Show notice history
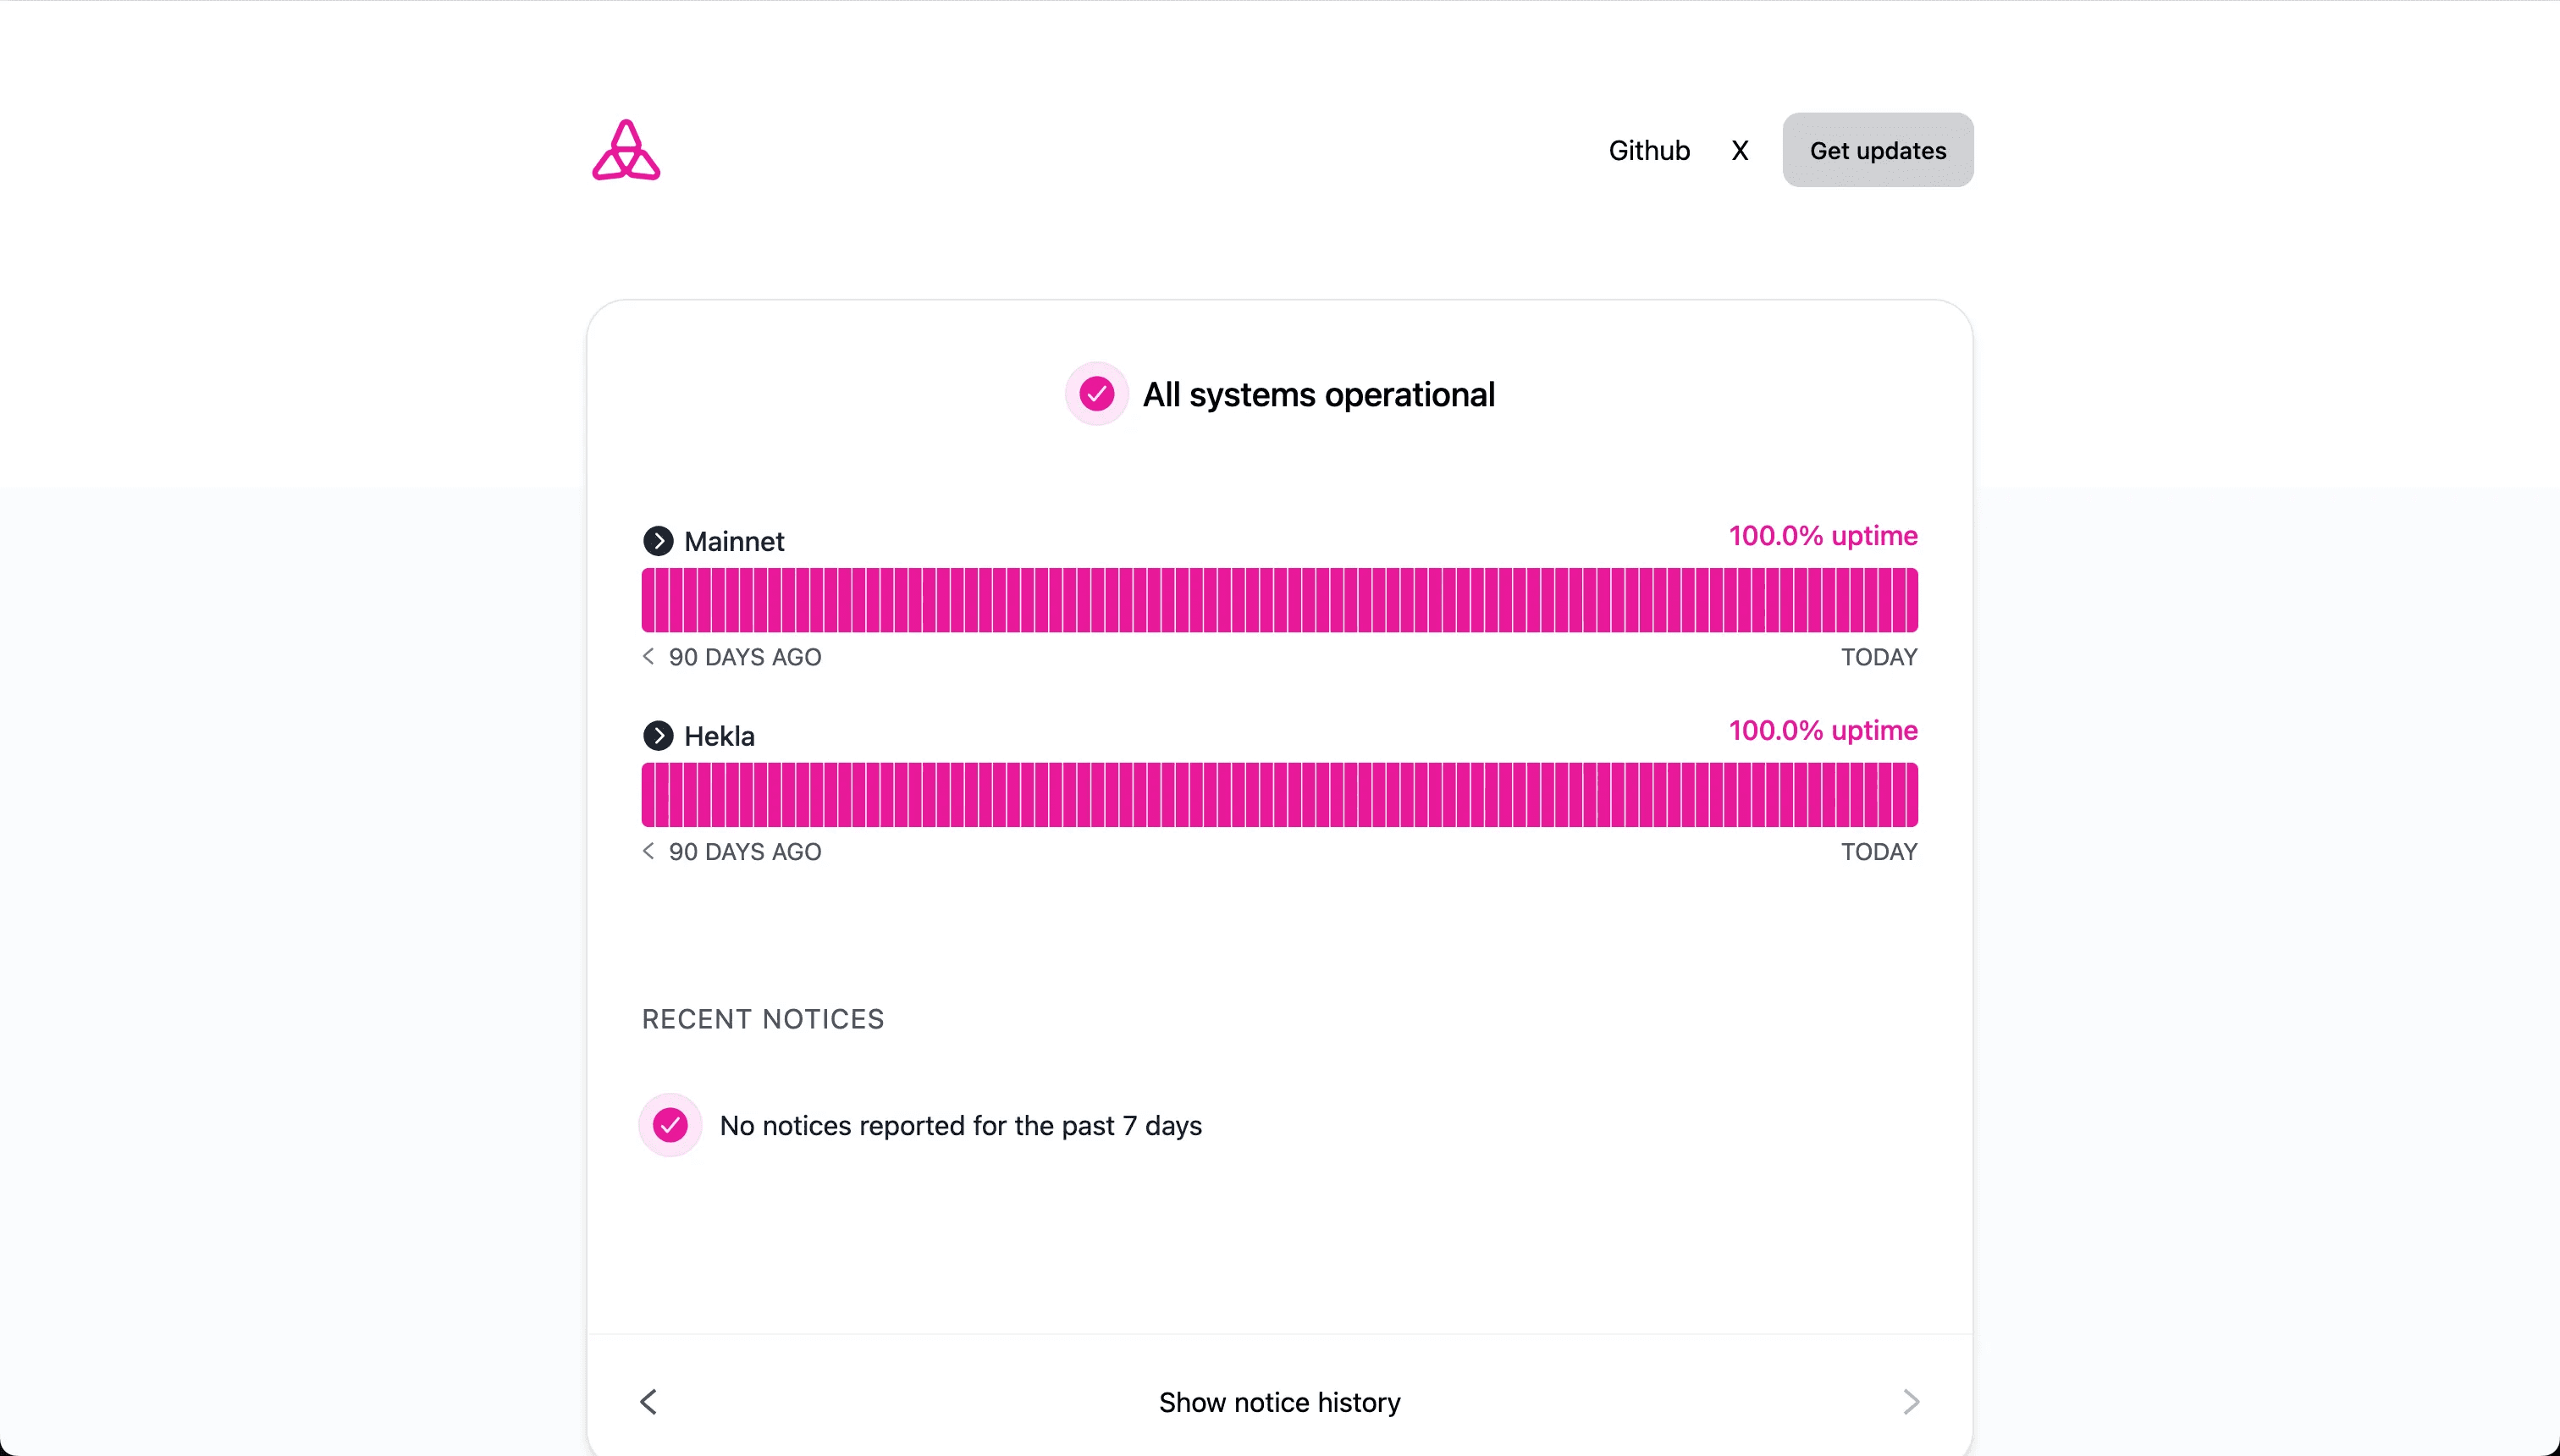 pos(1279,1402)
